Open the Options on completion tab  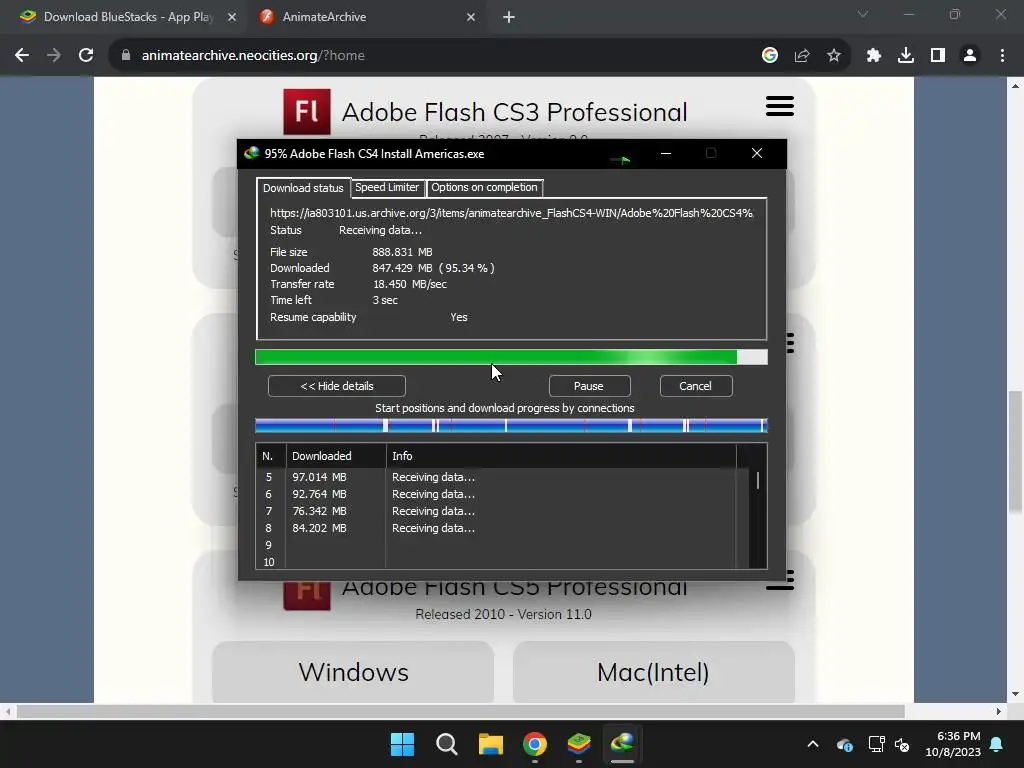[x=484, y=187]
